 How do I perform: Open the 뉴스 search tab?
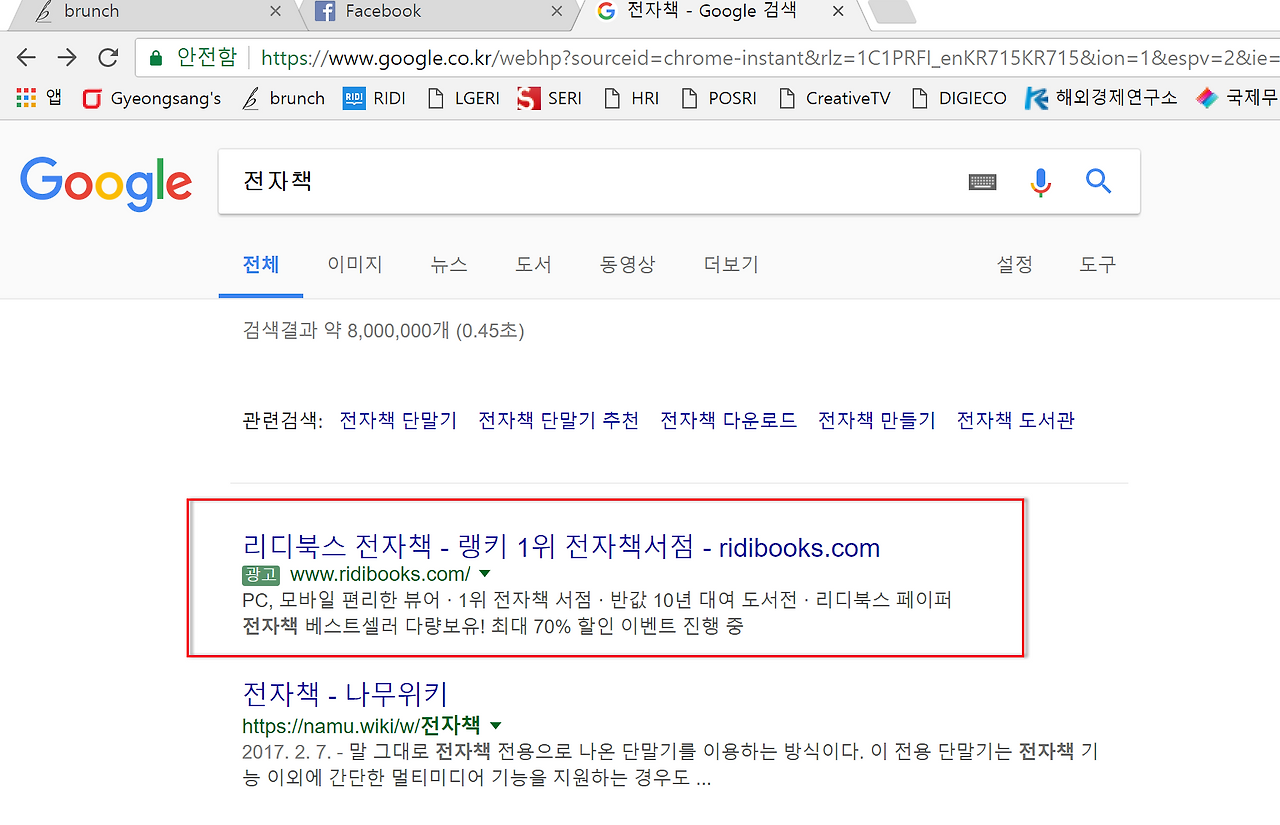click(449, 265)
